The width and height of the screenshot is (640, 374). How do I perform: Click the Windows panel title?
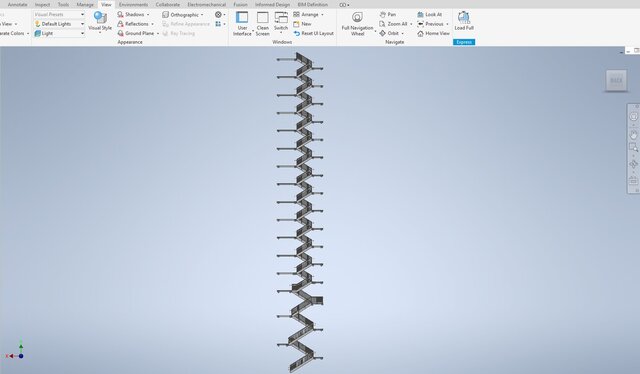coord(282,42)
